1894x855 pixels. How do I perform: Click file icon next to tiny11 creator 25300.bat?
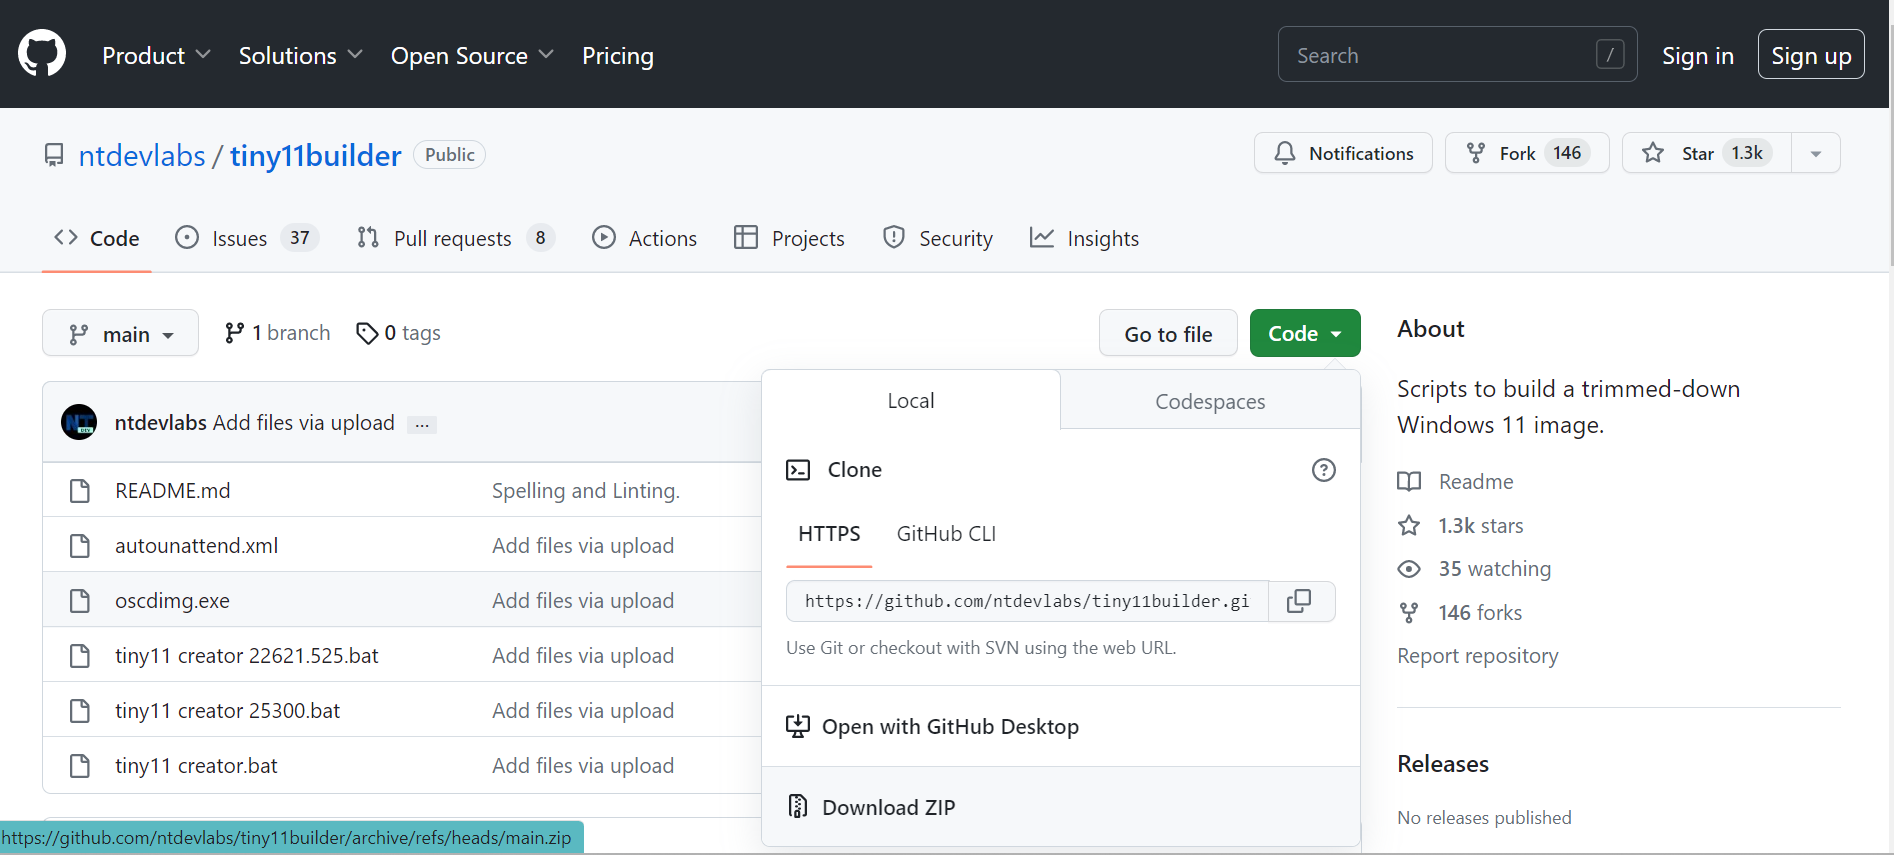(x=80, y=711)
